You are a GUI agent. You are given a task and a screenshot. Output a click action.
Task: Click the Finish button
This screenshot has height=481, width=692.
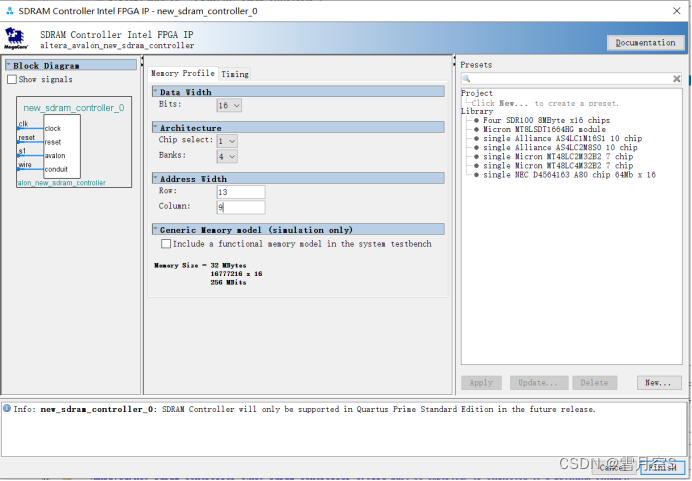pos(662,467)
